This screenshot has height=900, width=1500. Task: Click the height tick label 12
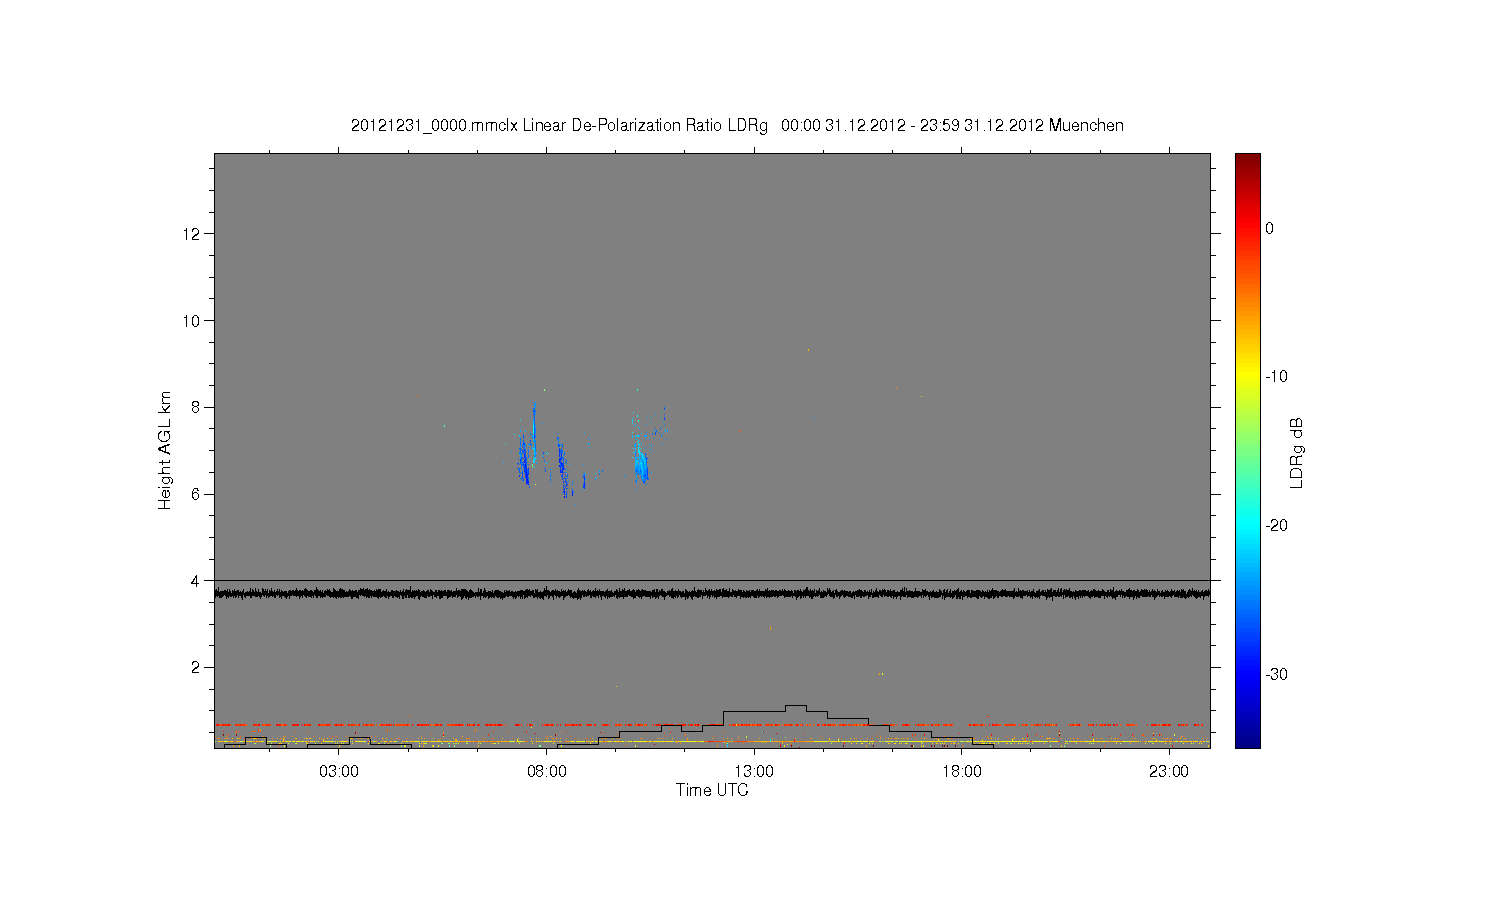coord(192,234)
